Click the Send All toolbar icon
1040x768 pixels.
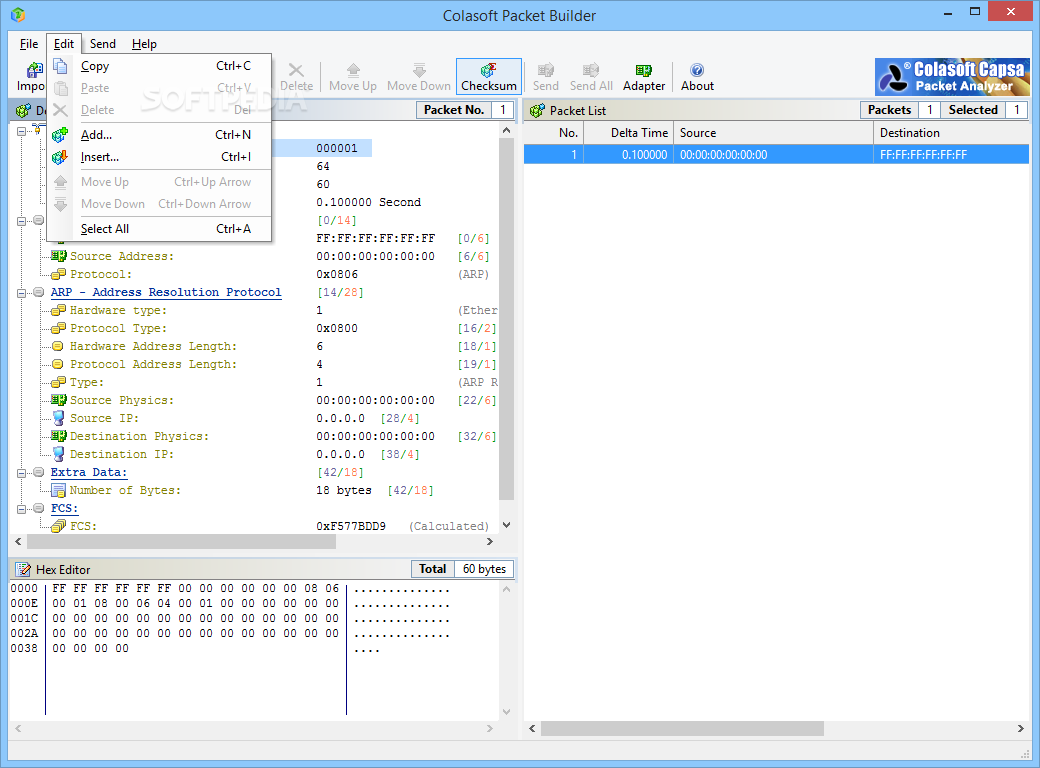(591, 77)
